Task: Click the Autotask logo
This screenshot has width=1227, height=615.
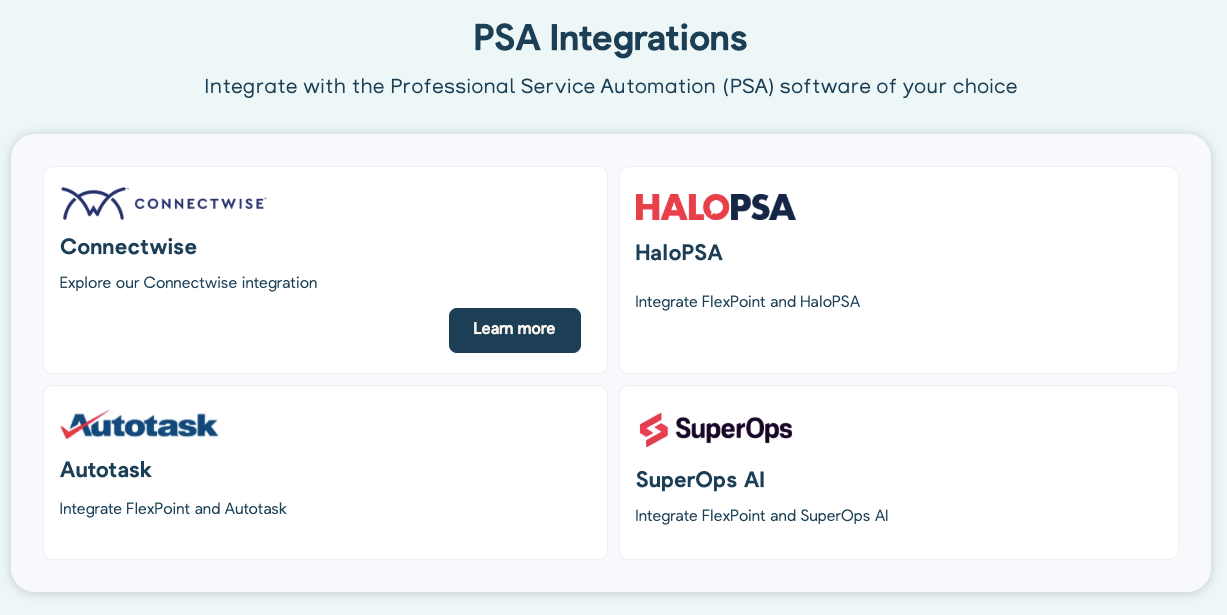Action: [138, 424]
